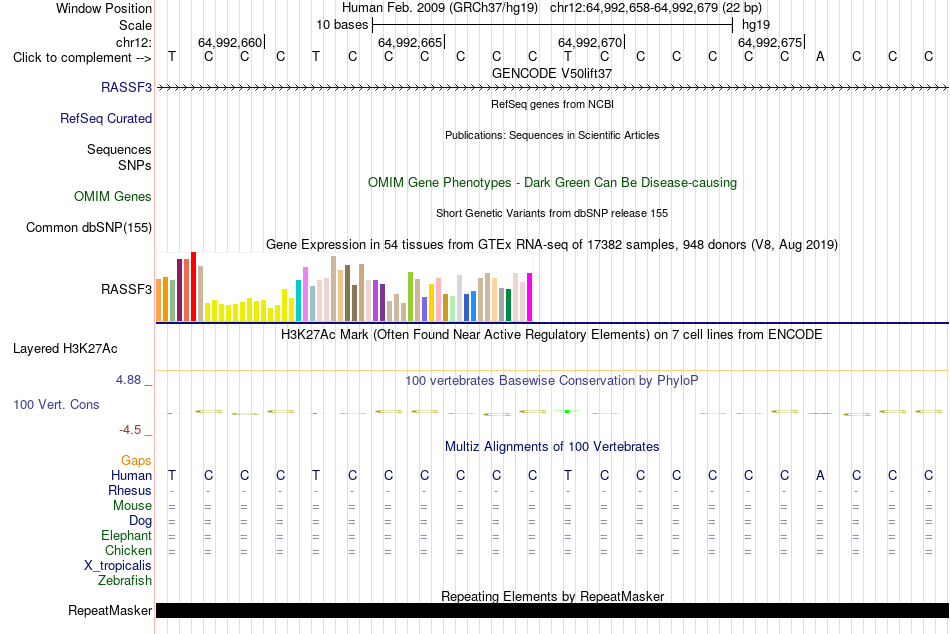Click 'Publications: Sequences in Scientific Articles' title

(552, 135)
